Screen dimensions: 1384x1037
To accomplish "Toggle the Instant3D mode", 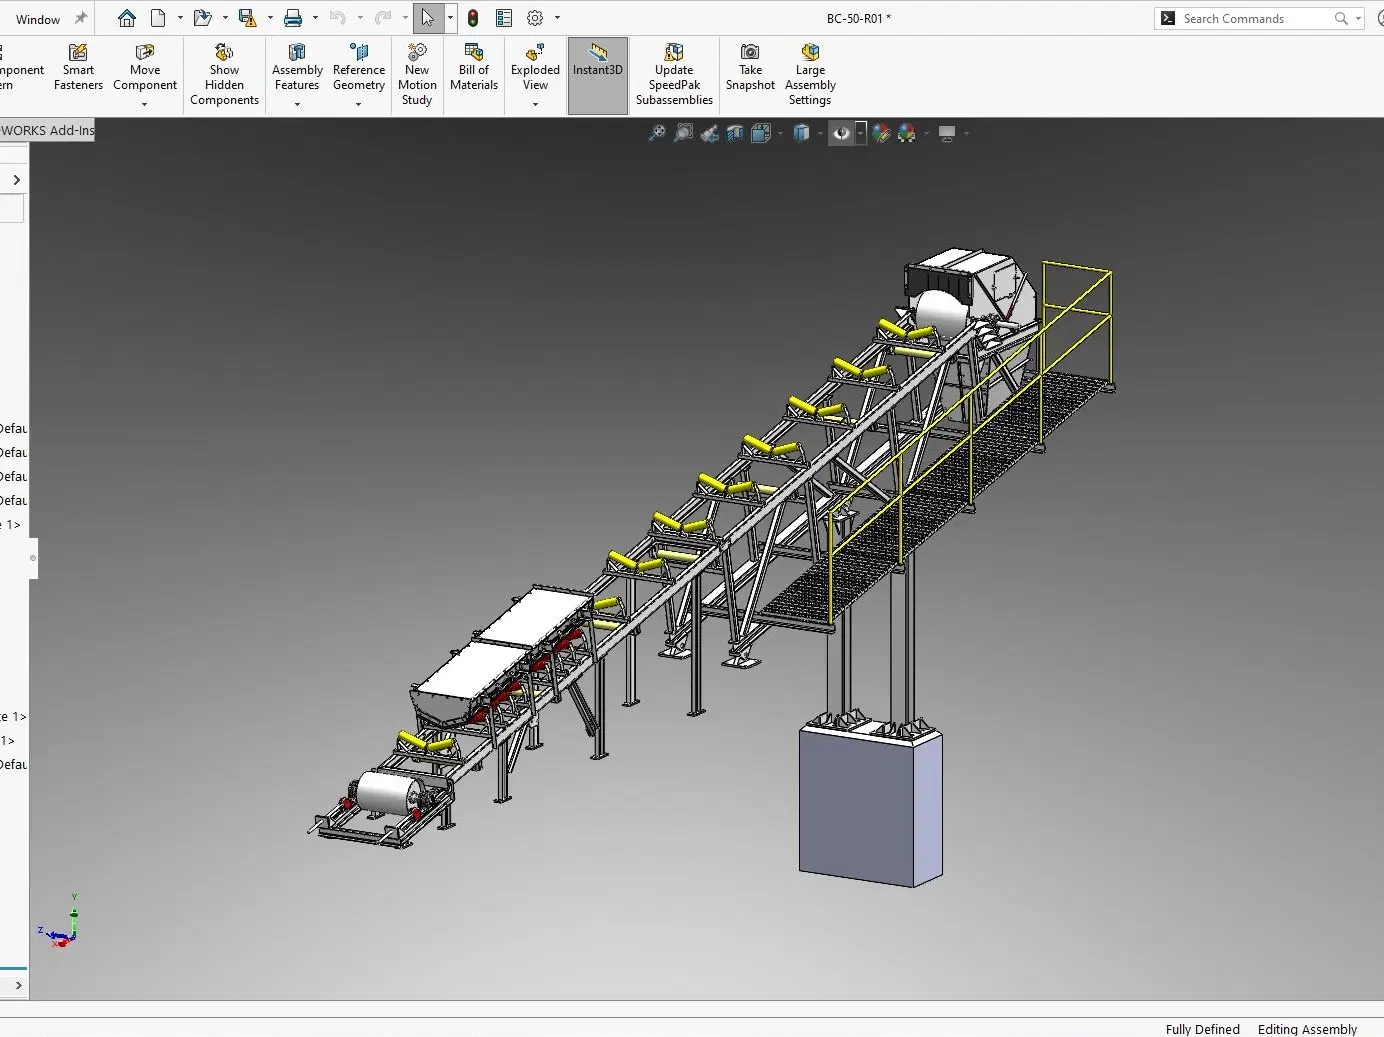I will pos(598,75).
